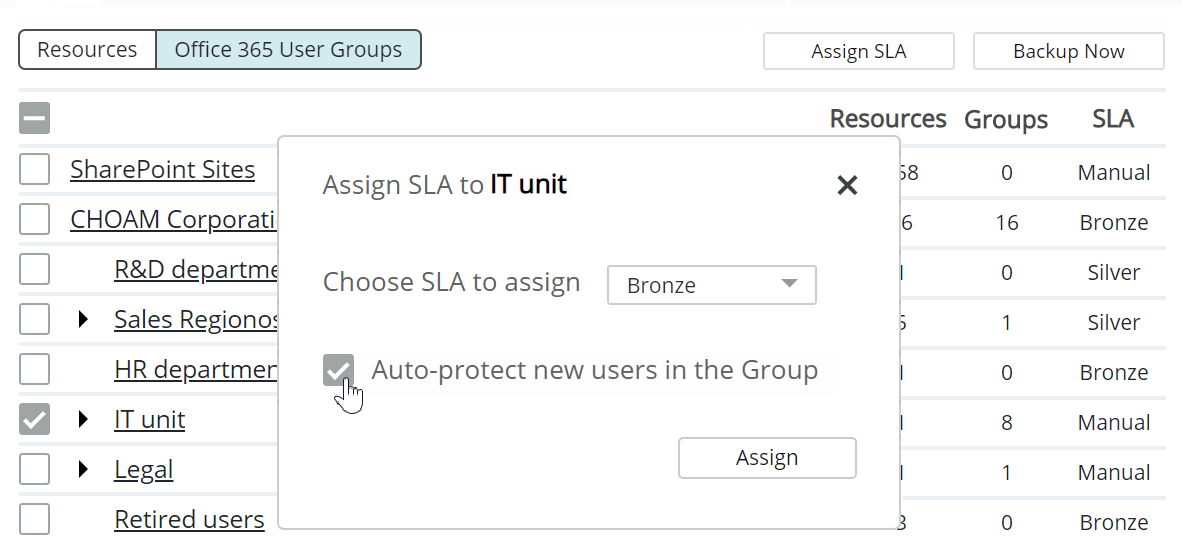1182x560 pixels.
Task: Open the Choose SLA dropdown showing Bronze
Action: [x=711, y=285]
